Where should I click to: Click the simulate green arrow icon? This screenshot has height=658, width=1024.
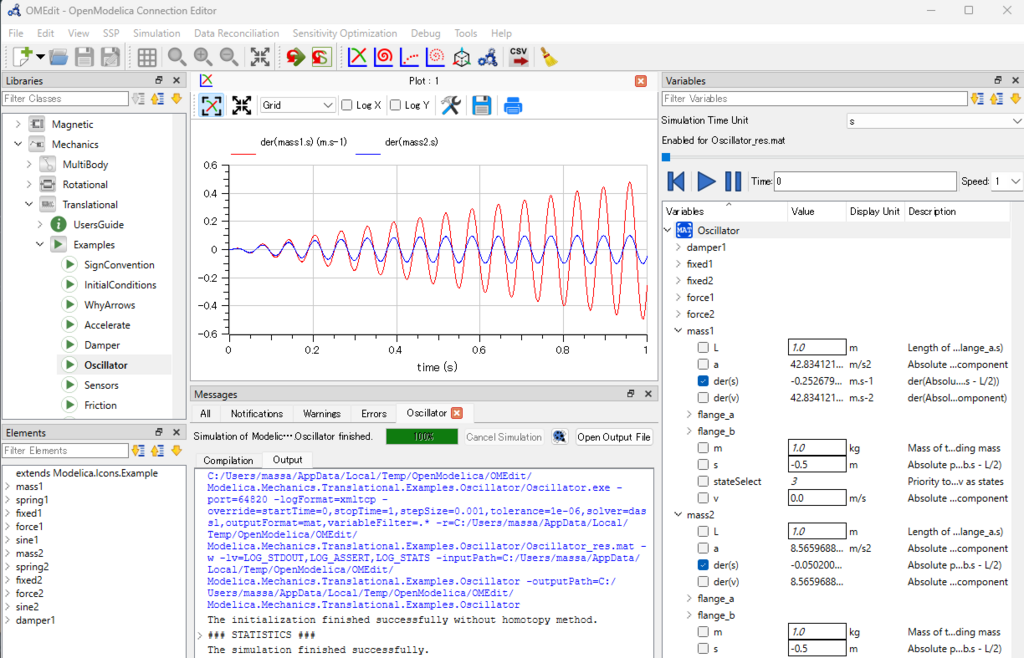[x=295, y=57]
